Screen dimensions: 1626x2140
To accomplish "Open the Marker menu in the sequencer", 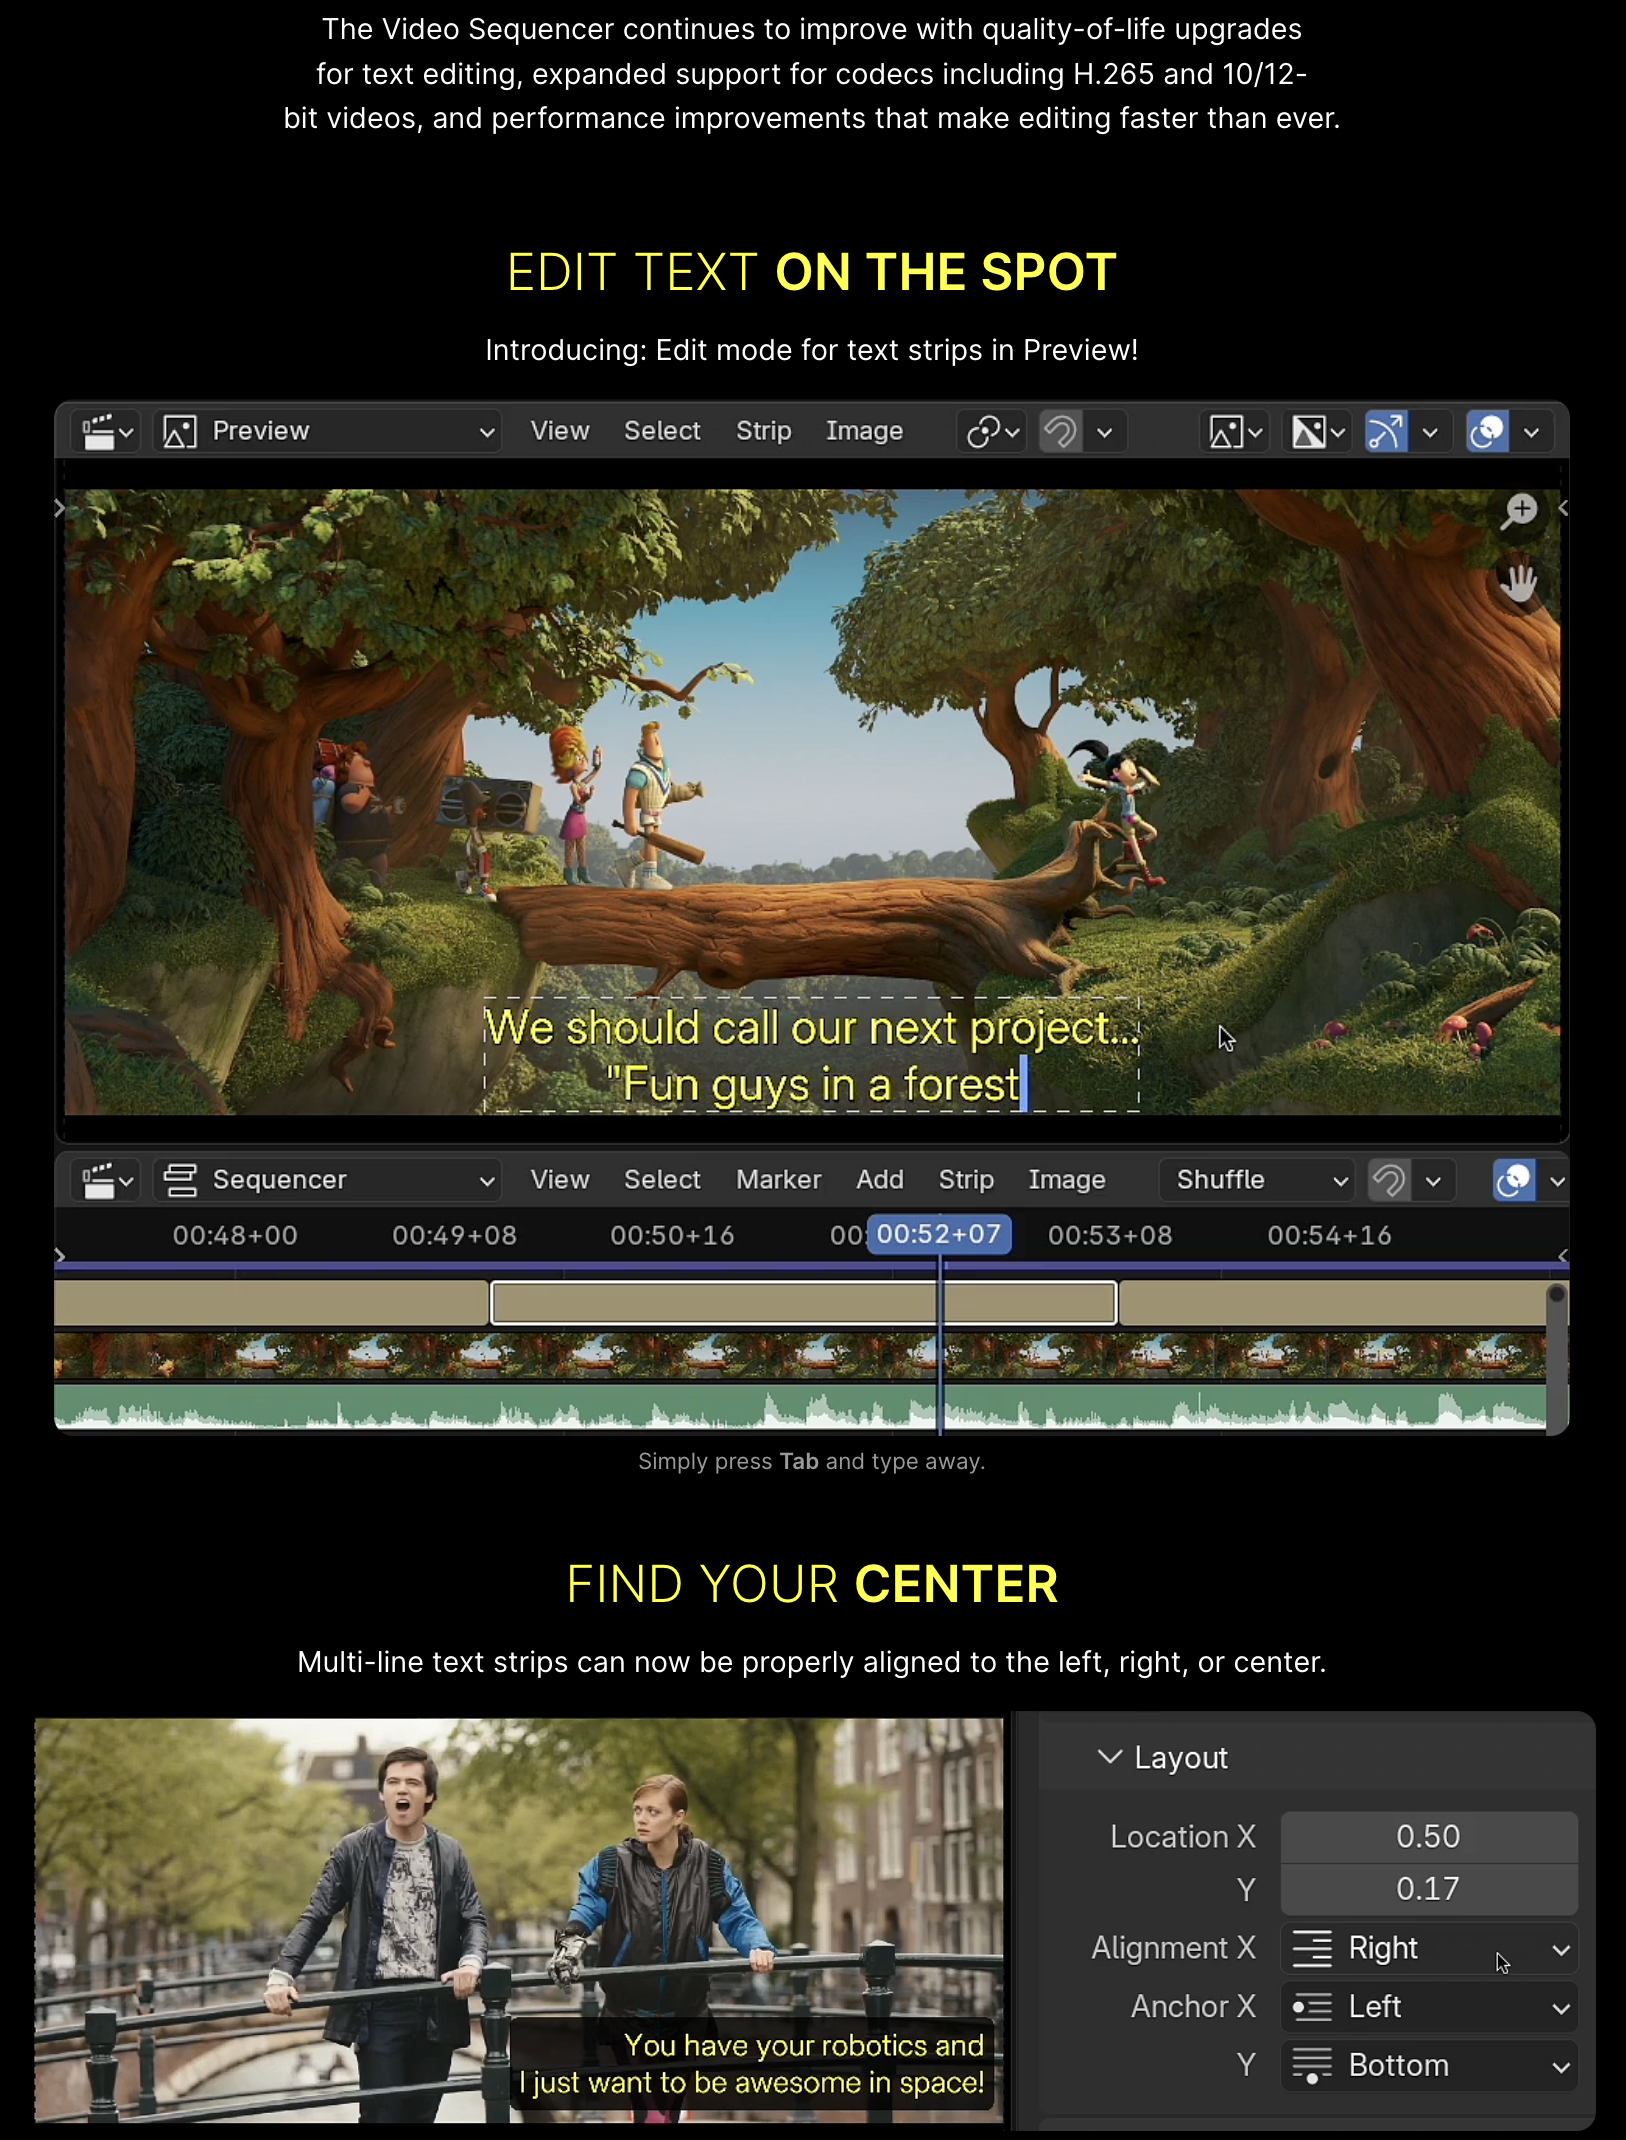I will (x=778, y=1180).
